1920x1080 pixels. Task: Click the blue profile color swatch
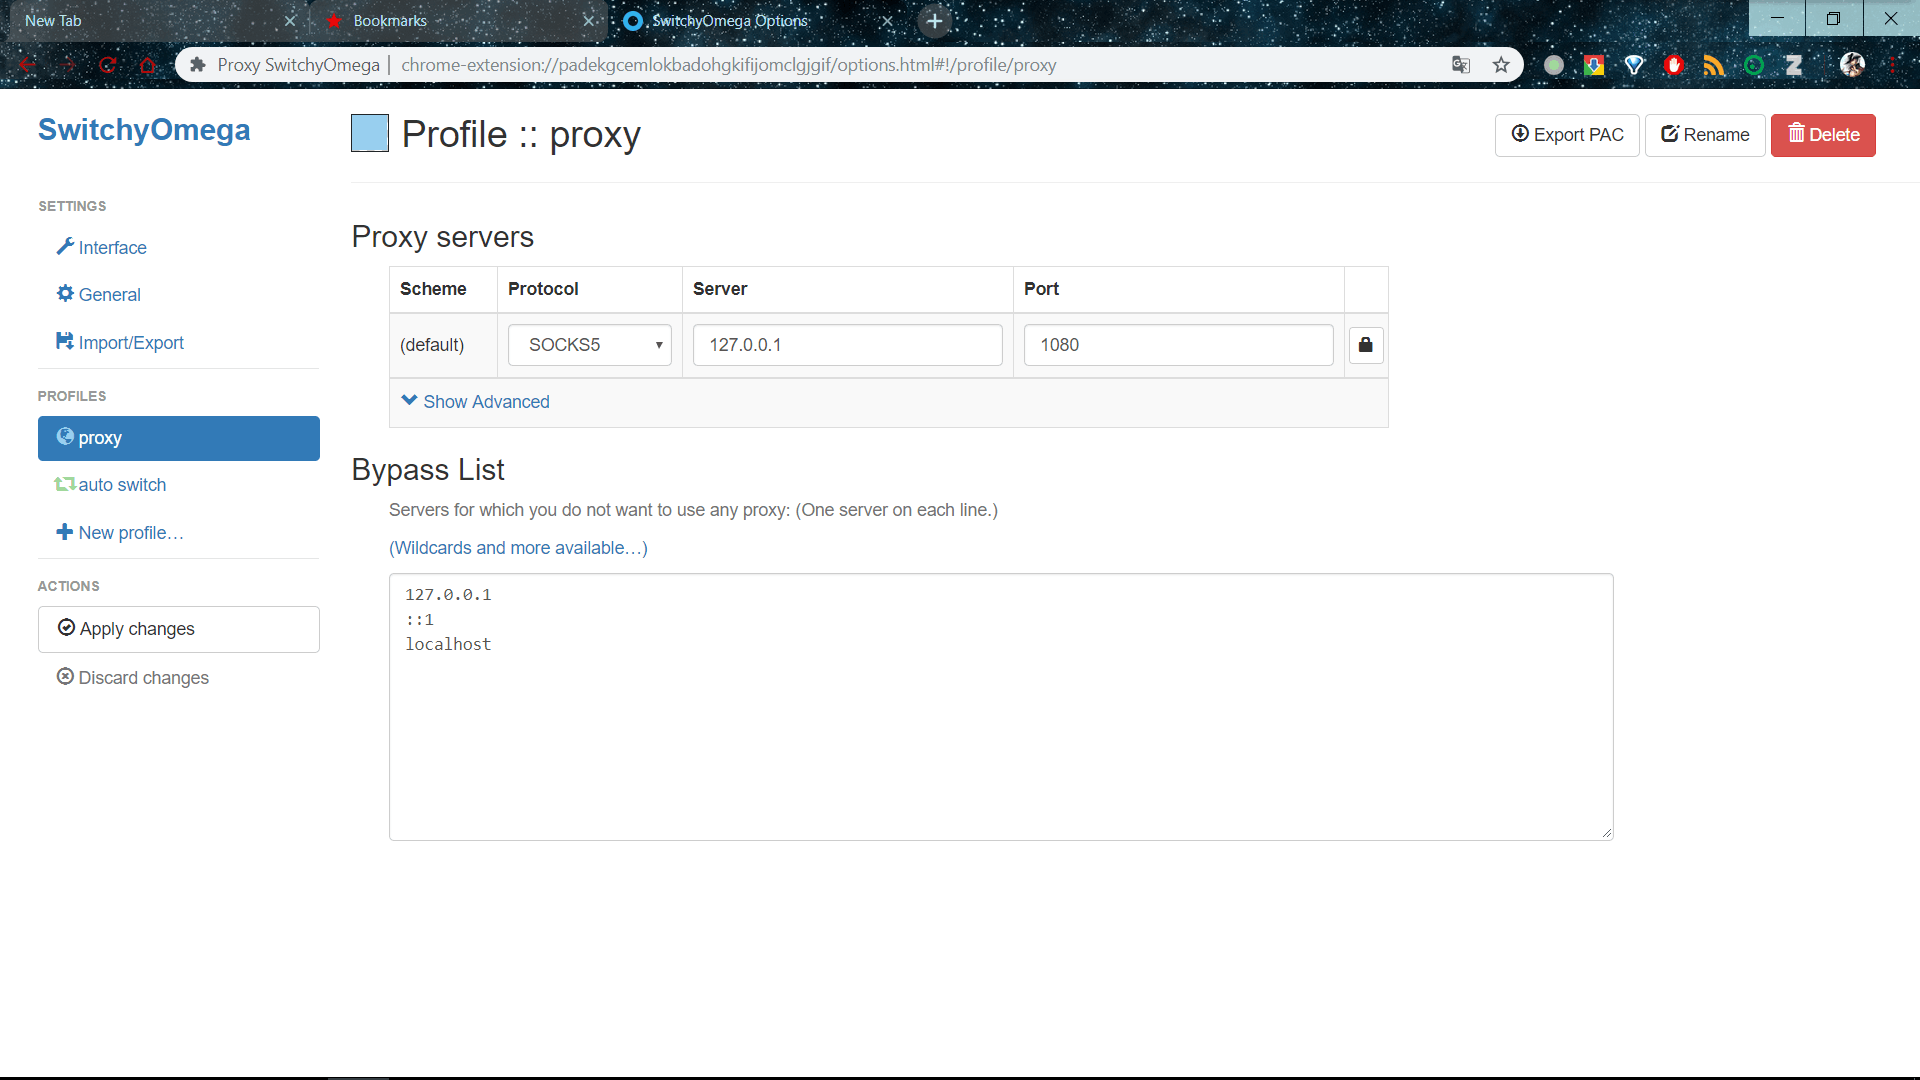[x=370, y=134]
